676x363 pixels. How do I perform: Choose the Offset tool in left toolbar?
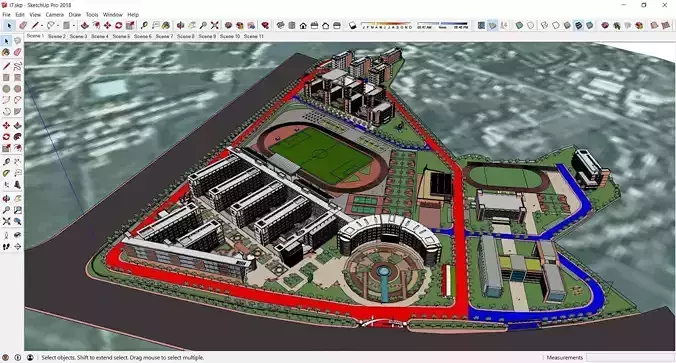[17, 148]
